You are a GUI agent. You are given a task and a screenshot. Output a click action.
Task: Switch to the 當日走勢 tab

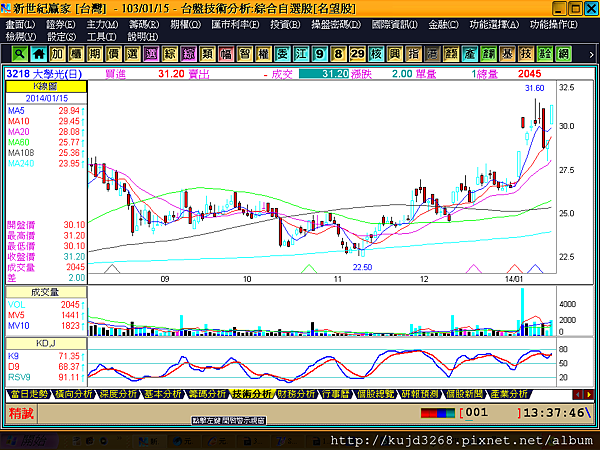pyautogui.click(x=29, y=394)
